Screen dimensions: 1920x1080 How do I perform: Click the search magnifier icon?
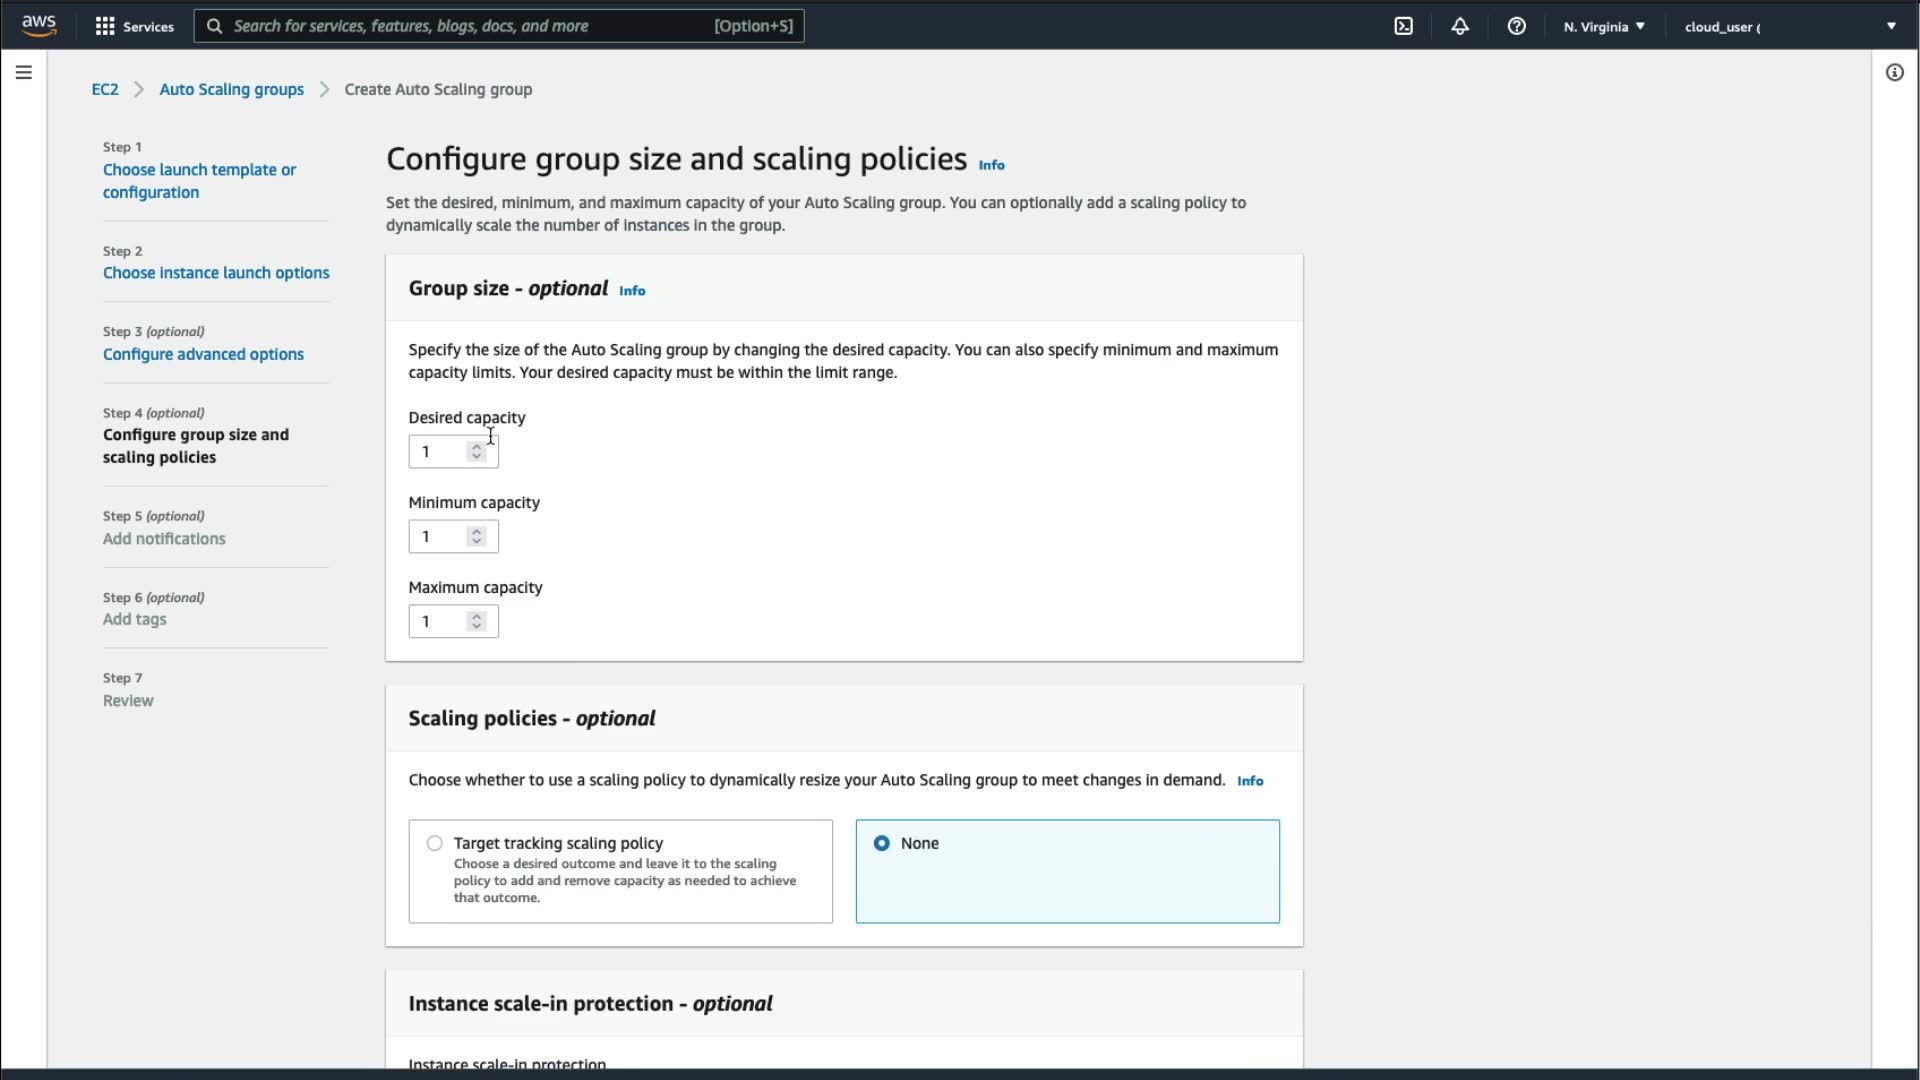214,26
